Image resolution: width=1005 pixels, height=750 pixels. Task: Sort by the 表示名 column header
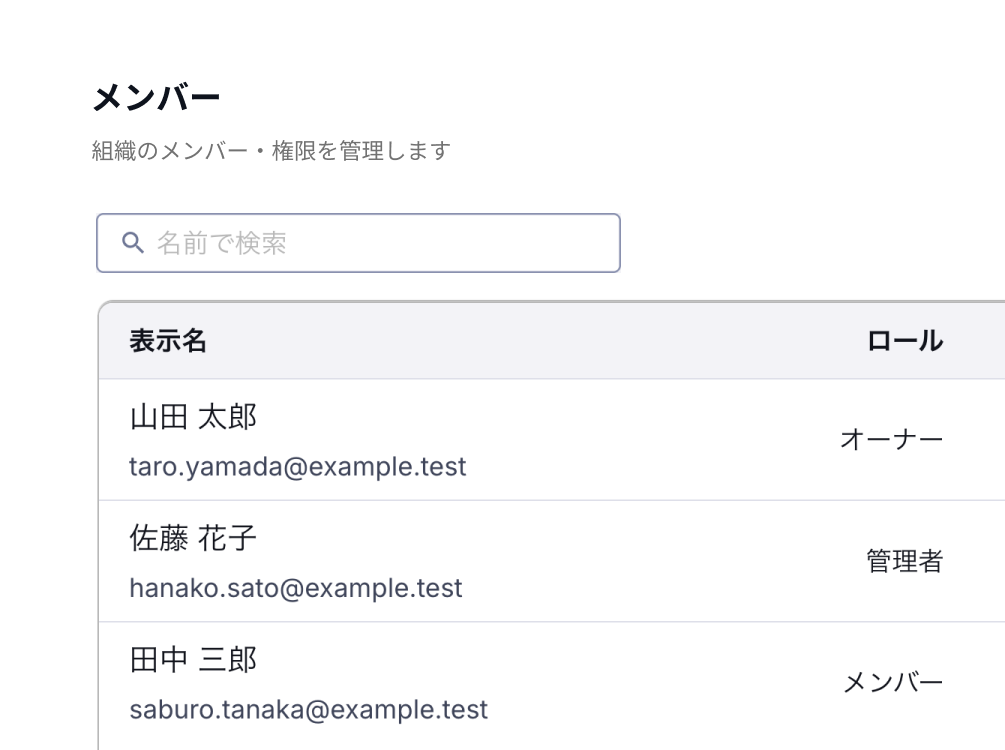(168, 341)
